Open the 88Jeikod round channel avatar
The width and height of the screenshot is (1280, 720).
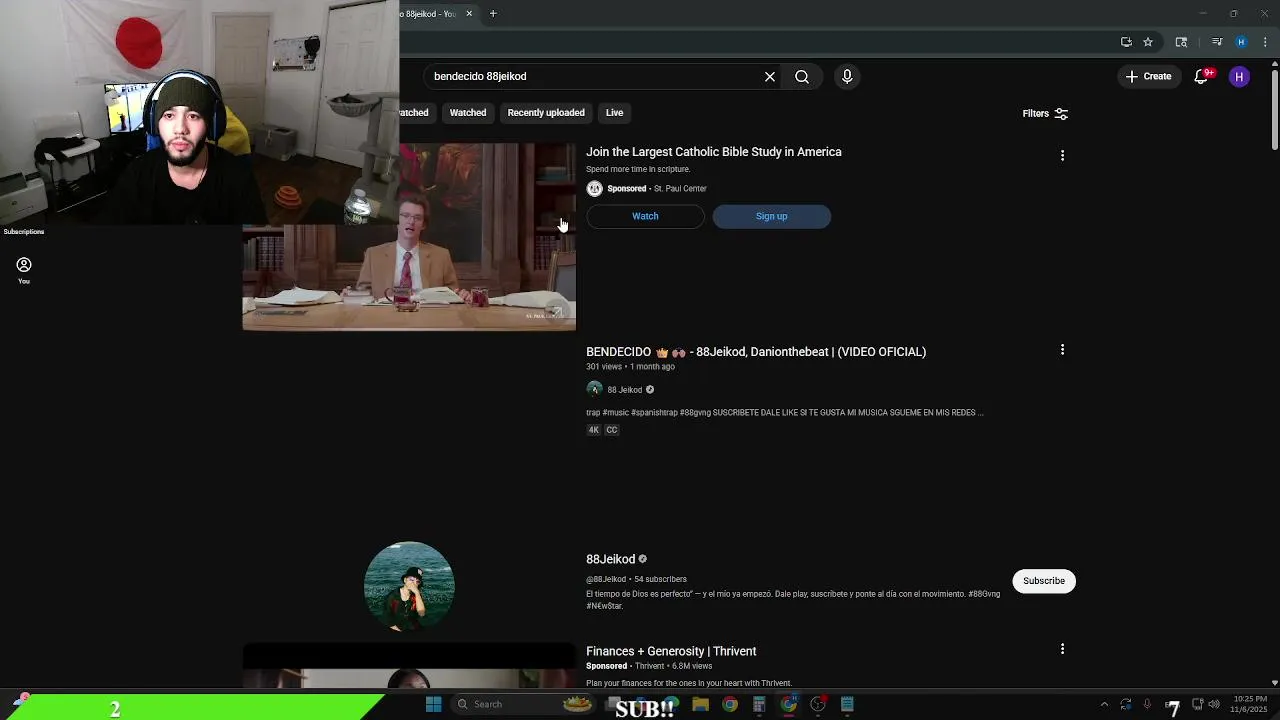coord(409,587)
